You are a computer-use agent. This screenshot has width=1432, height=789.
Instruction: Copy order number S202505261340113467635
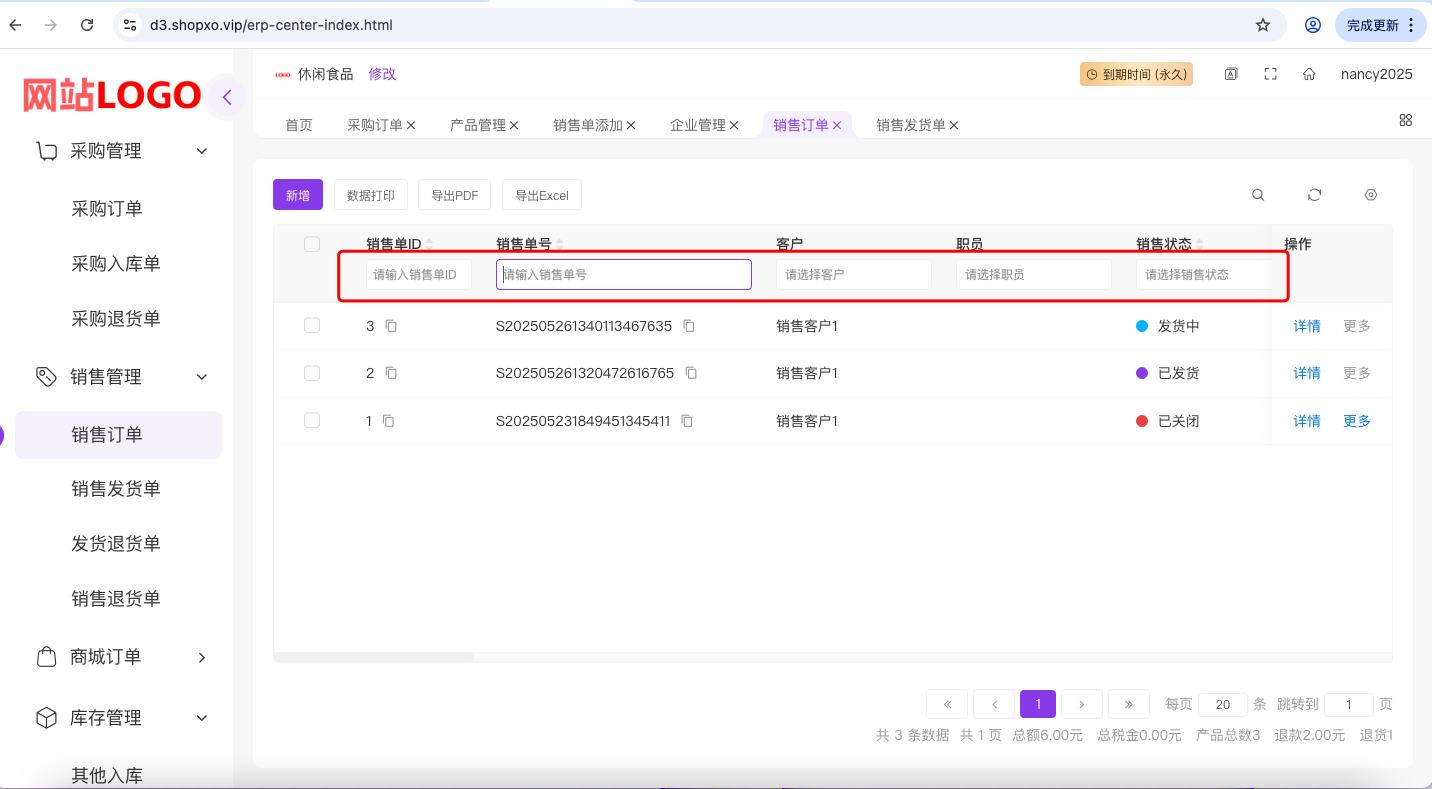click(689, 326)
